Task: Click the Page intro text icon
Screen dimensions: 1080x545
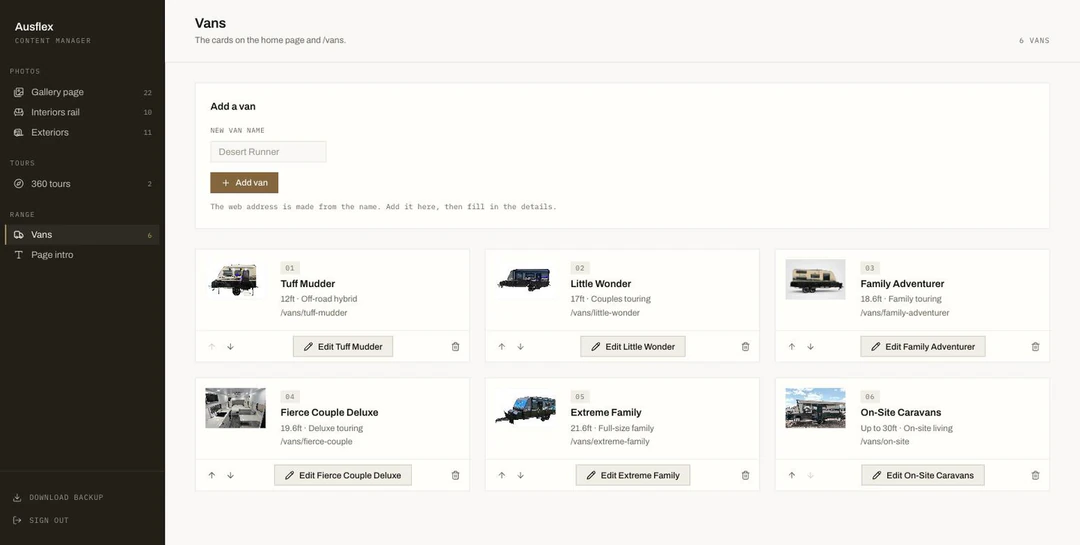Action: click(x=19, y=255)
